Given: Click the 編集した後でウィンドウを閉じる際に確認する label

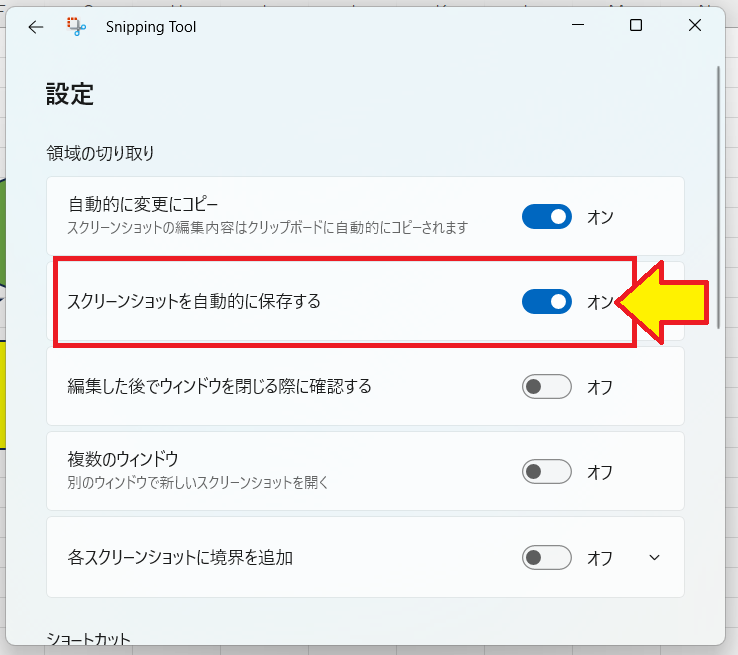Looking at the screenshot, I should (x=219, y=386).
